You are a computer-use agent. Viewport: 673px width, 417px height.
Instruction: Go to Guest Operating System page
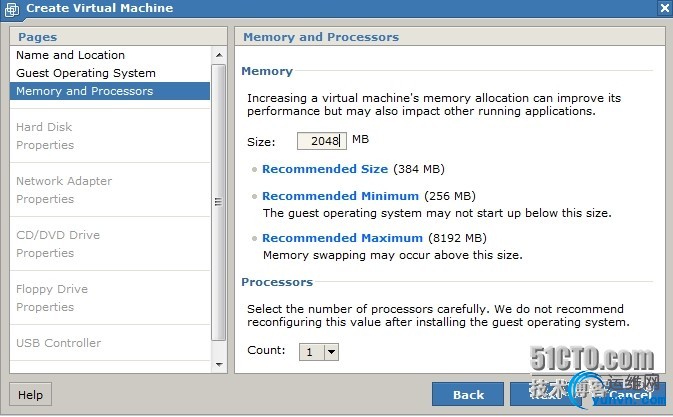pos(86,73)
